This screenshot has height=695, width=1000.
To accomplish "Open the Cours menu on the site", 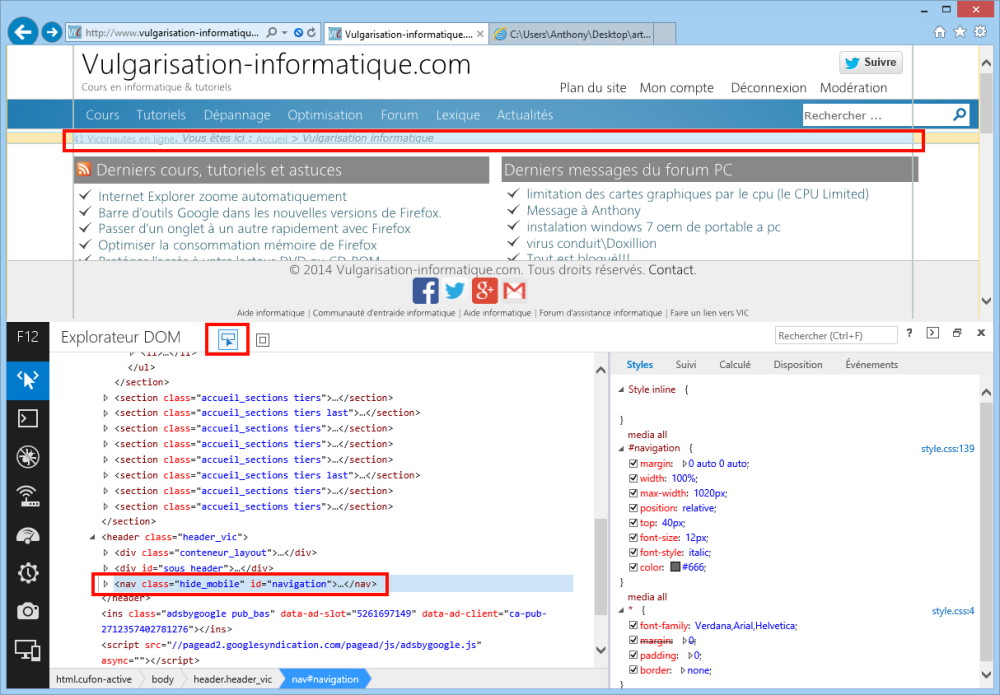I will pos(103,115).
